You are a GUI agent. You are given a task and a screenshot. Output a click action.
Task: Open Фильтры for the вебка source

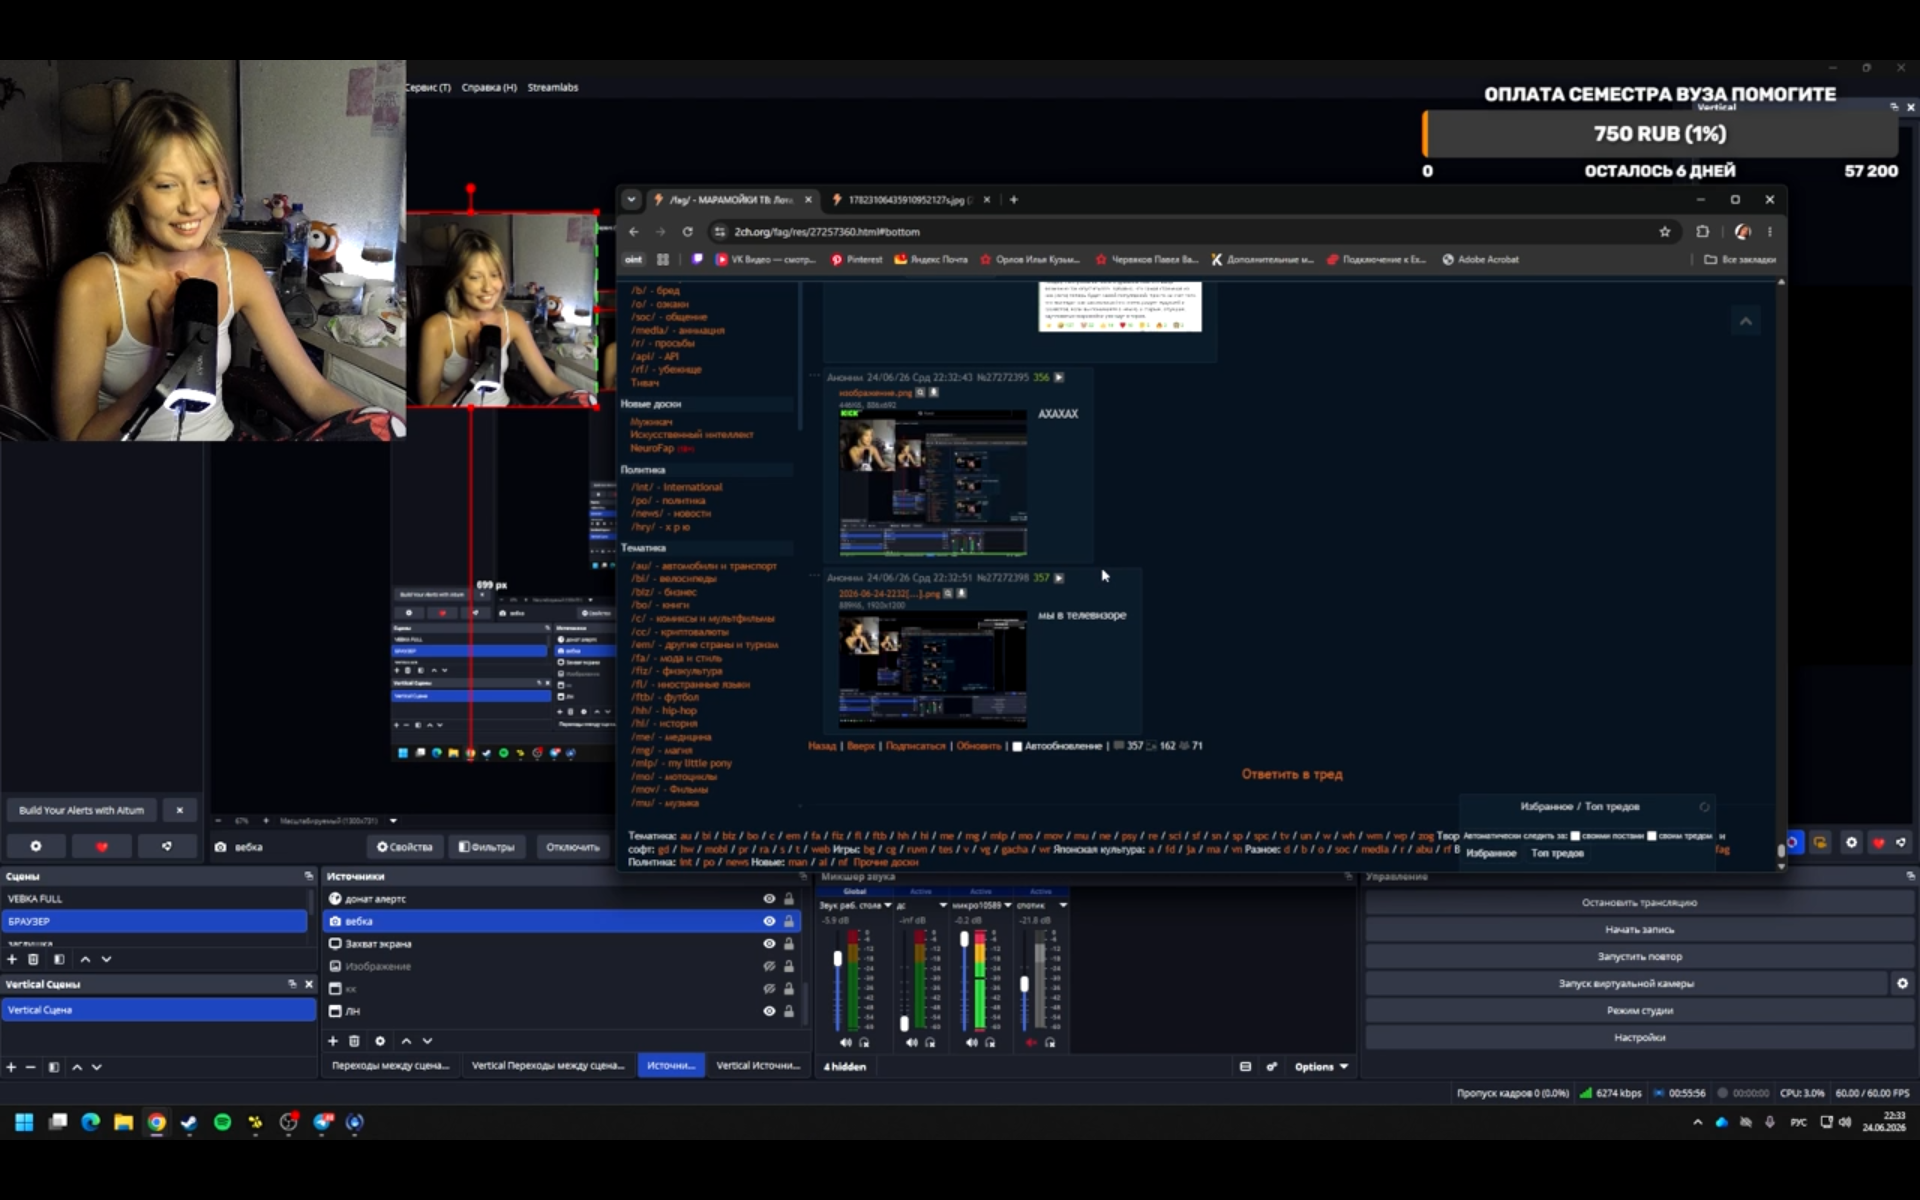tap(487, 847)
